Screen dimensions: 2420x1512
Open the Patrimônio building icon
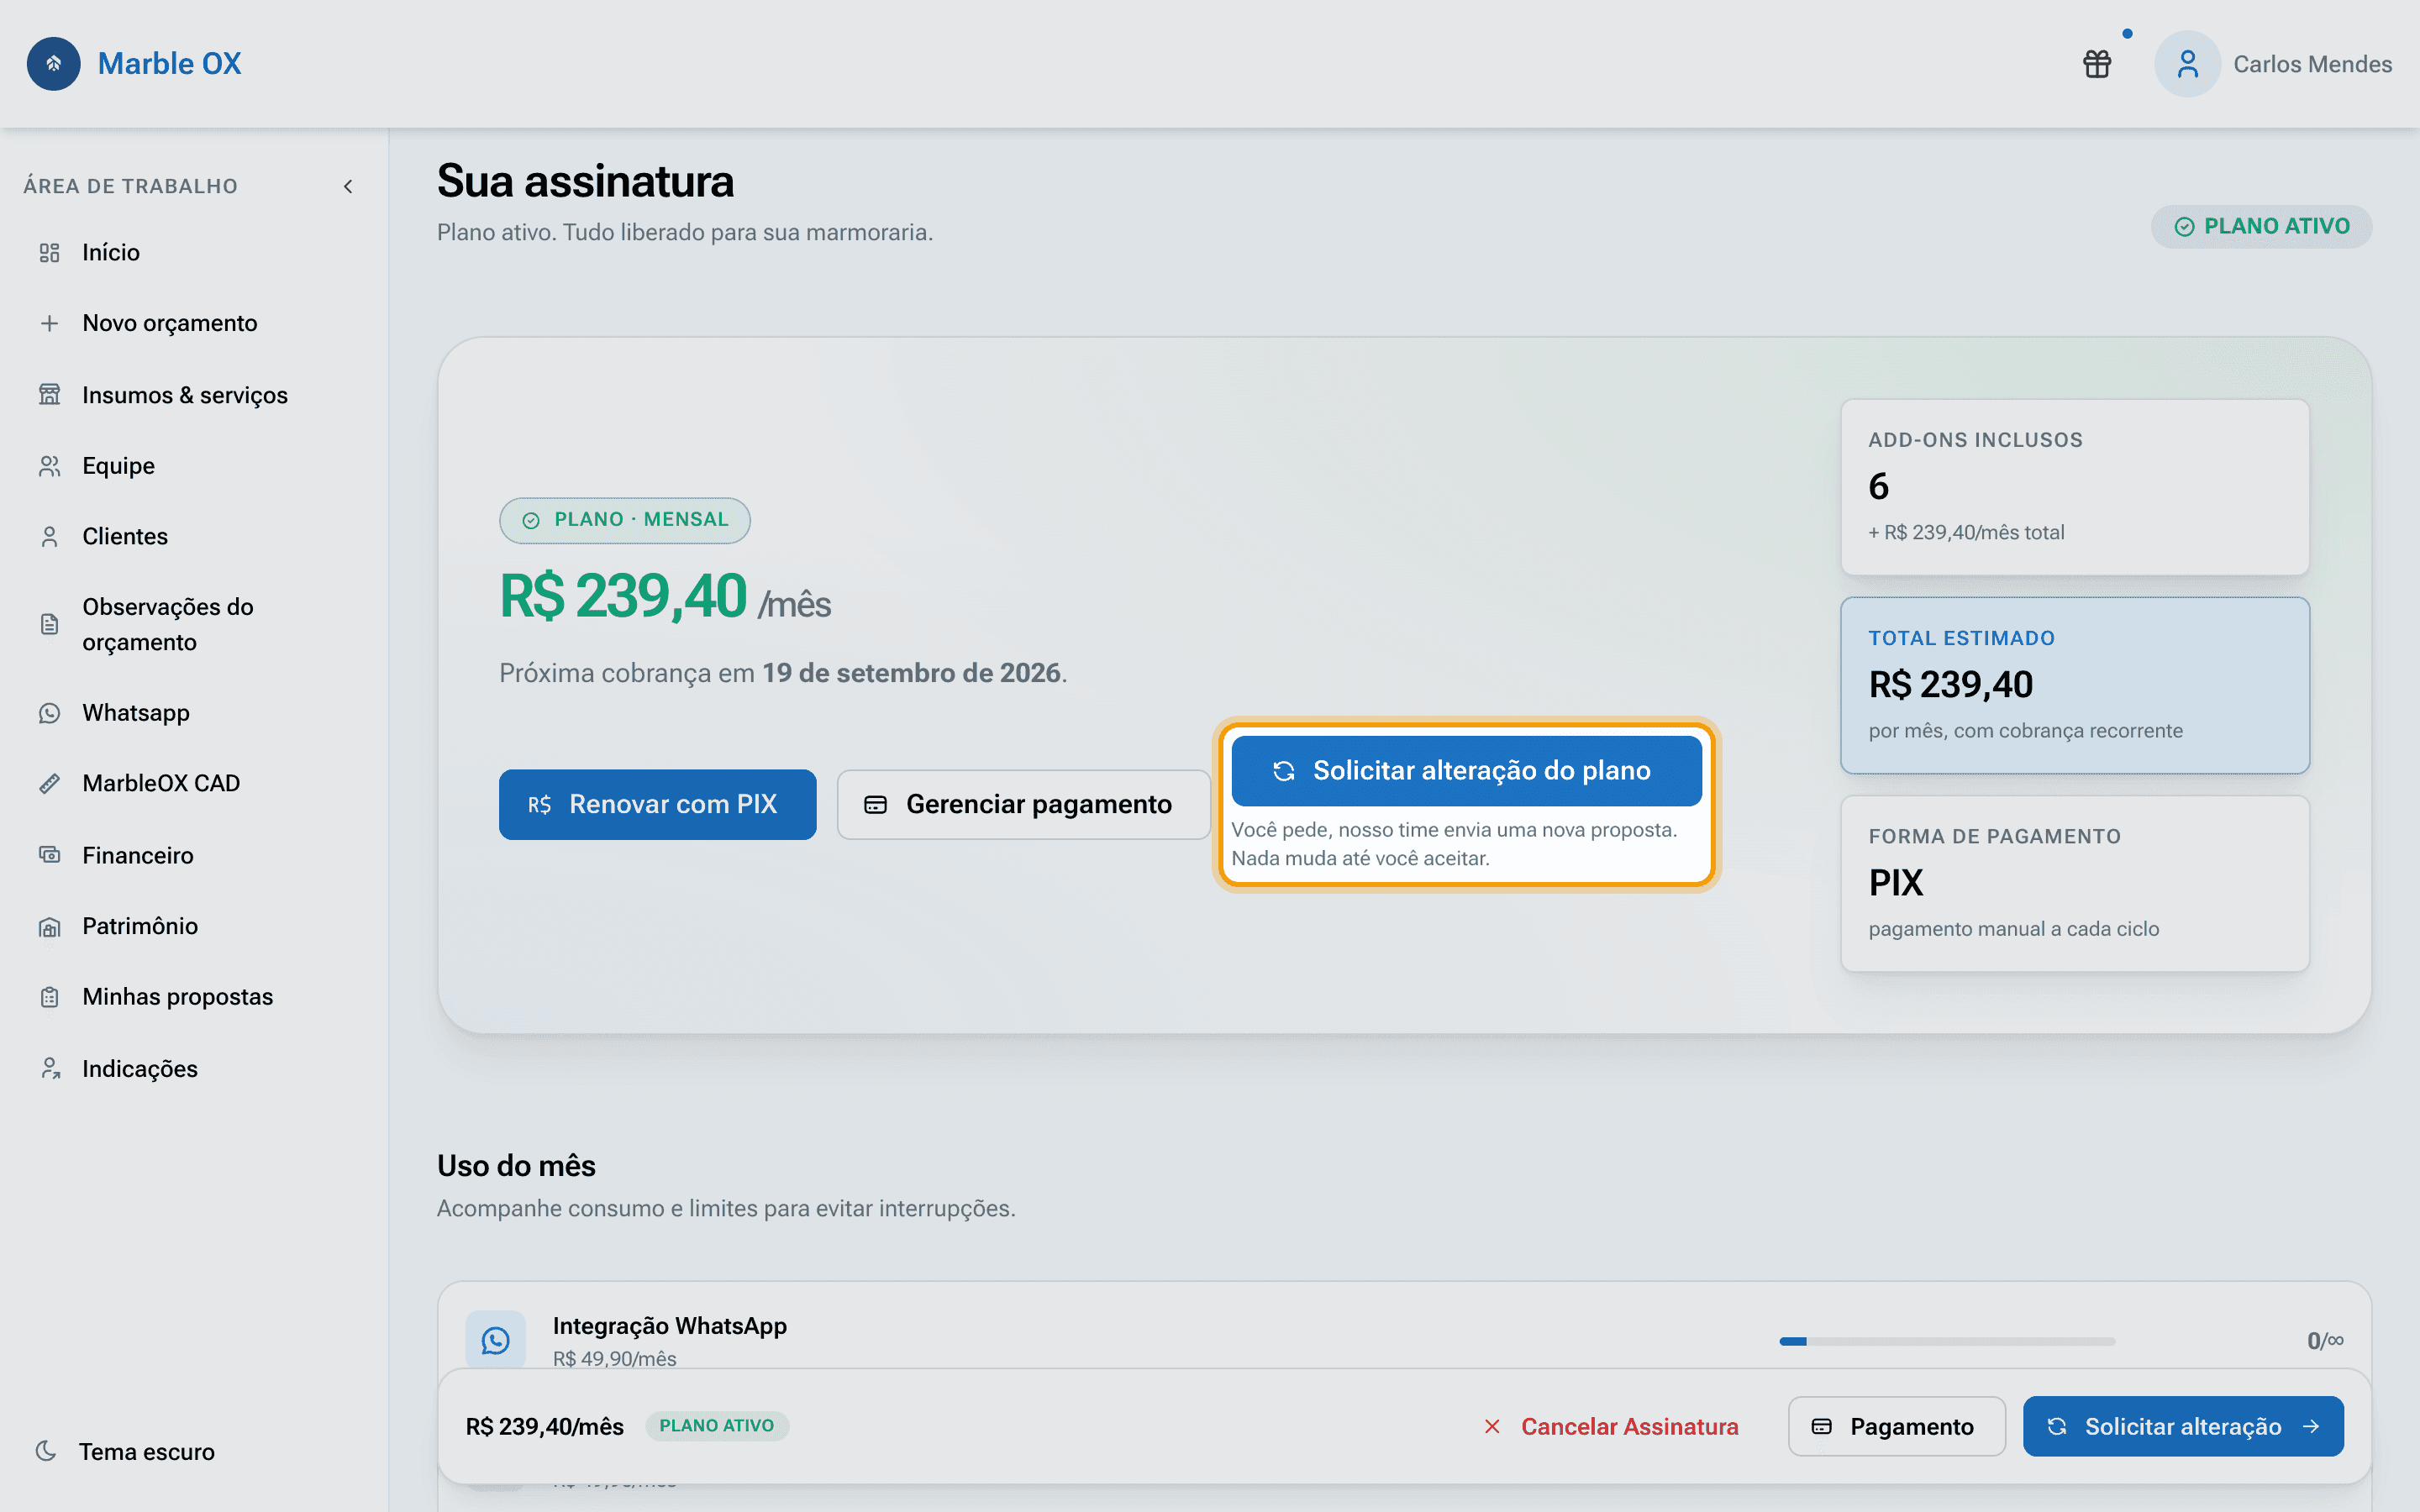coord(49,927)
